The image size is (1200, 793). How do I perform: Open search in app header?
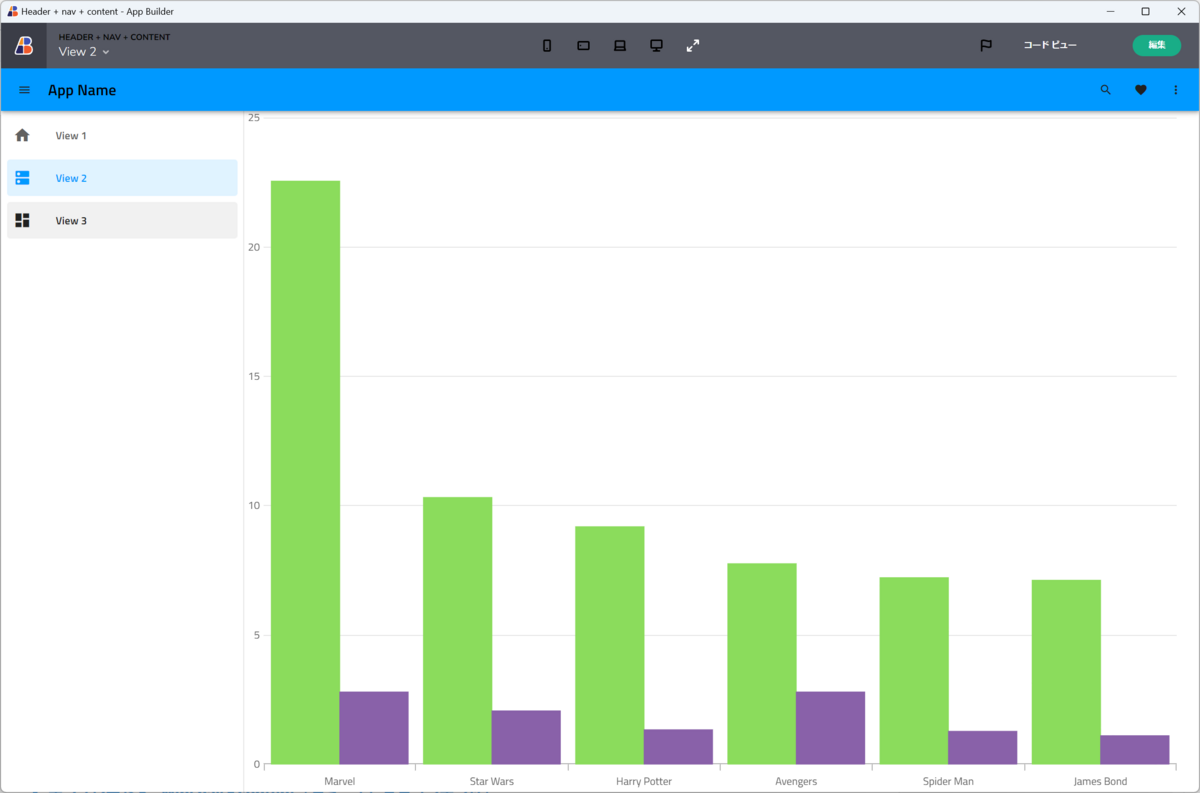pos(1105,90)
